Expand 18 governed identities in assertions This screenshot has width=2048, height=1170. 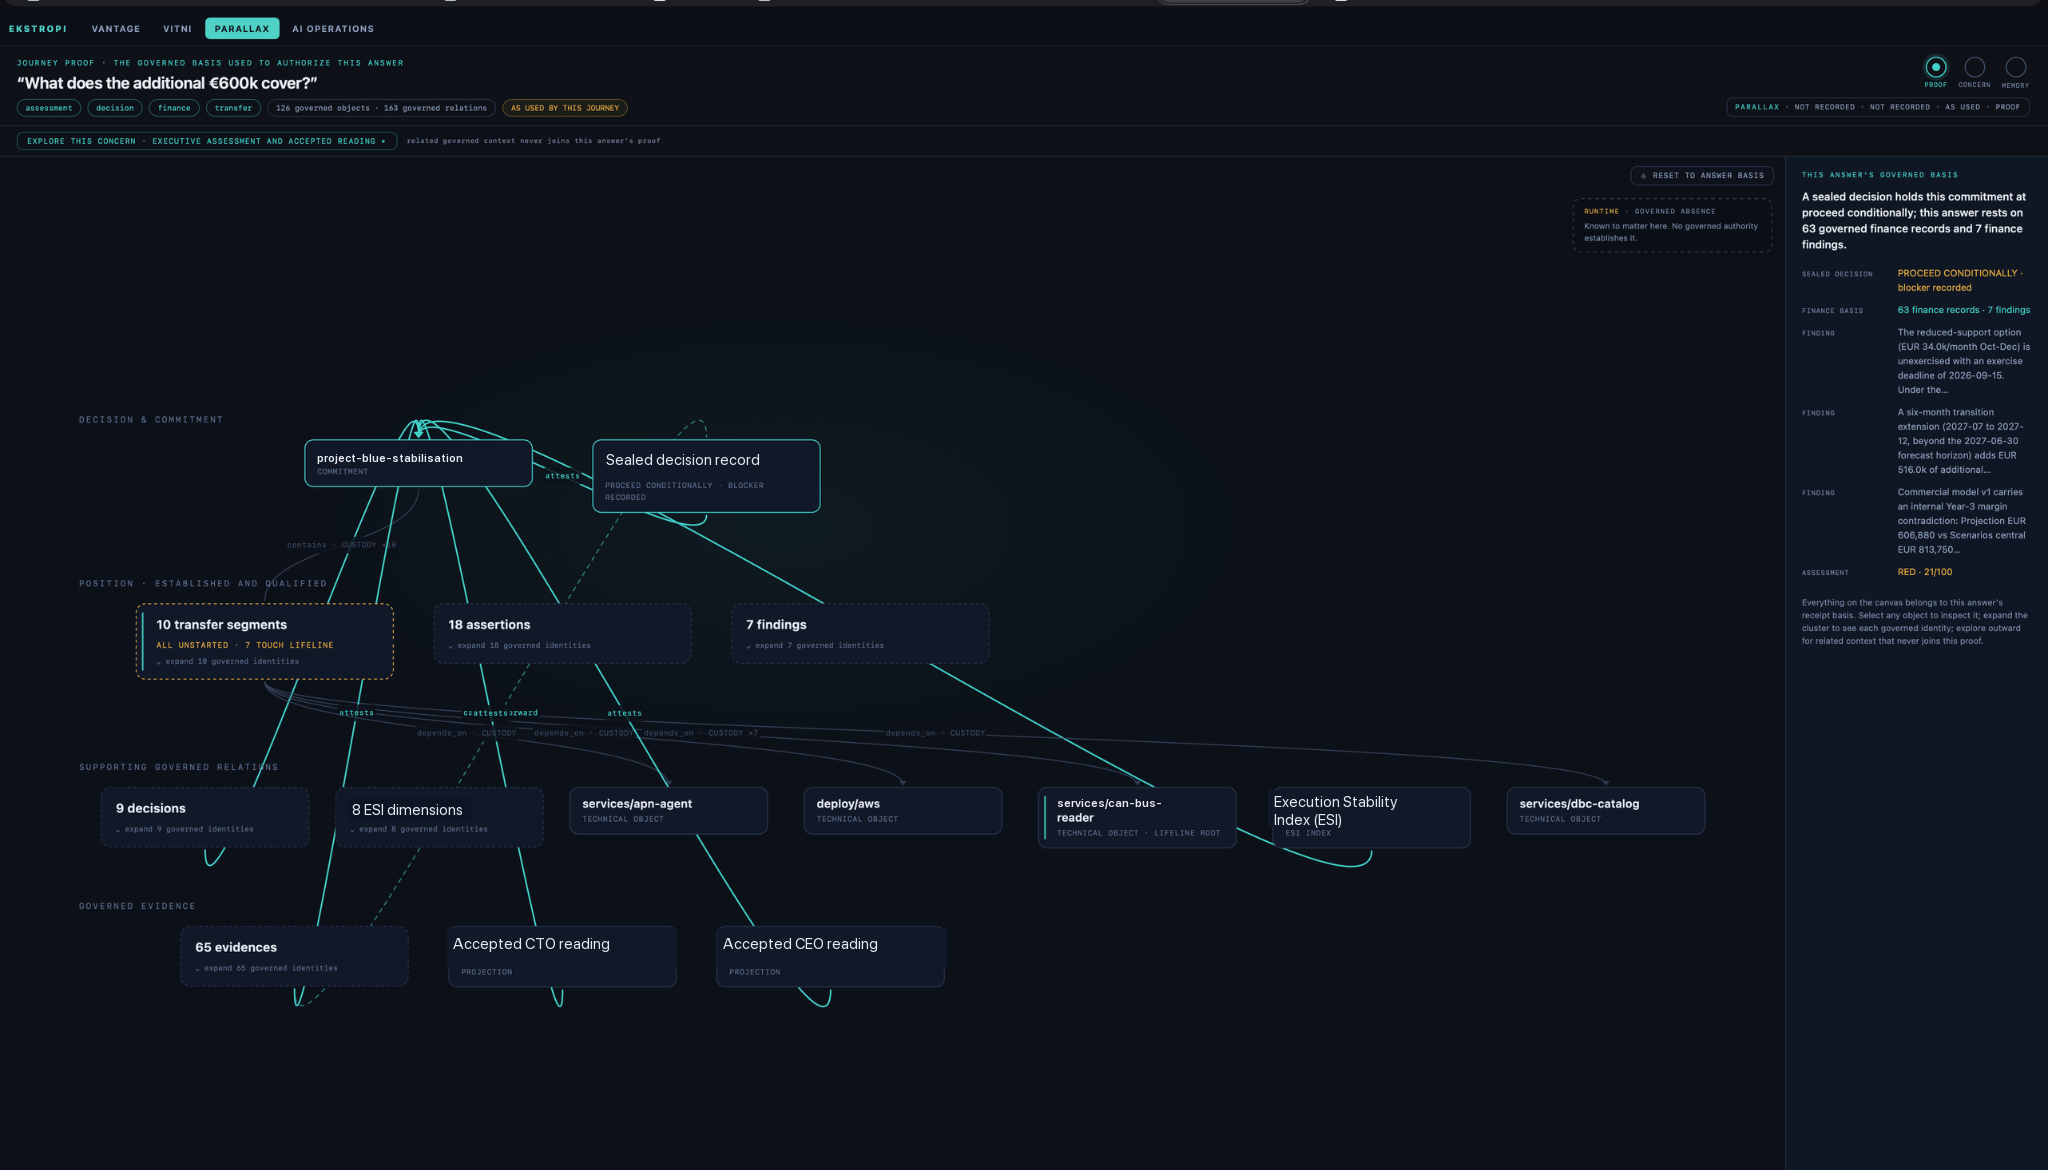520,646
